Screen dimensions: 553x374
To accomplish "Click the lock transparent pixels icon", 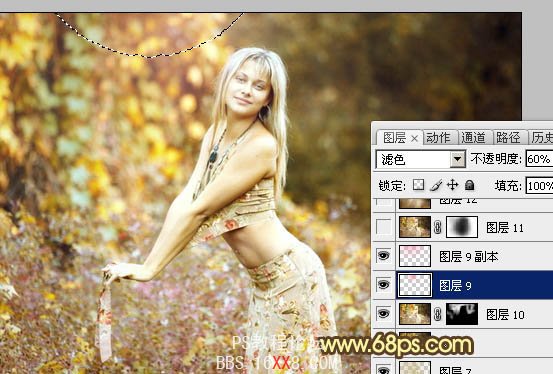I will tap(418, 185).
